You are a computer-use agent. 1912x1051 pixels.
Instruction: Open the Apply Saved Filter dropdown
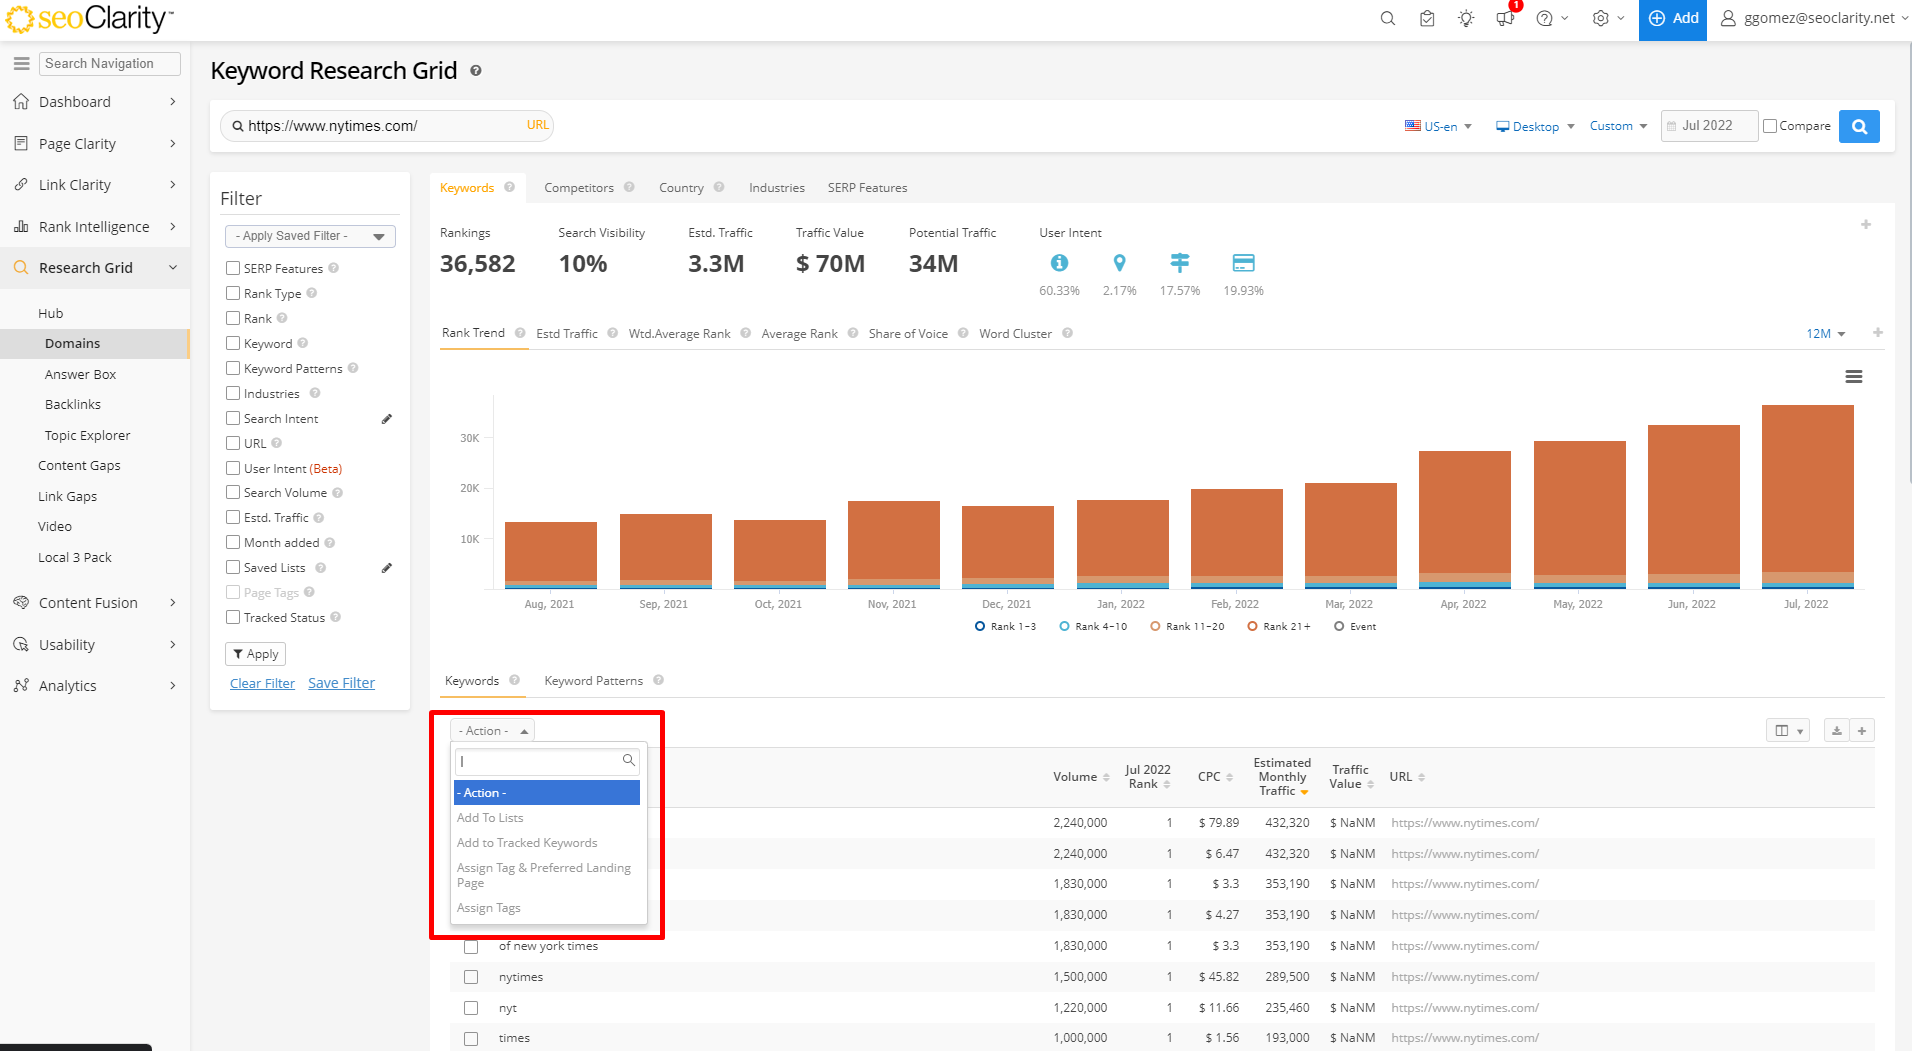coord(310,236)
